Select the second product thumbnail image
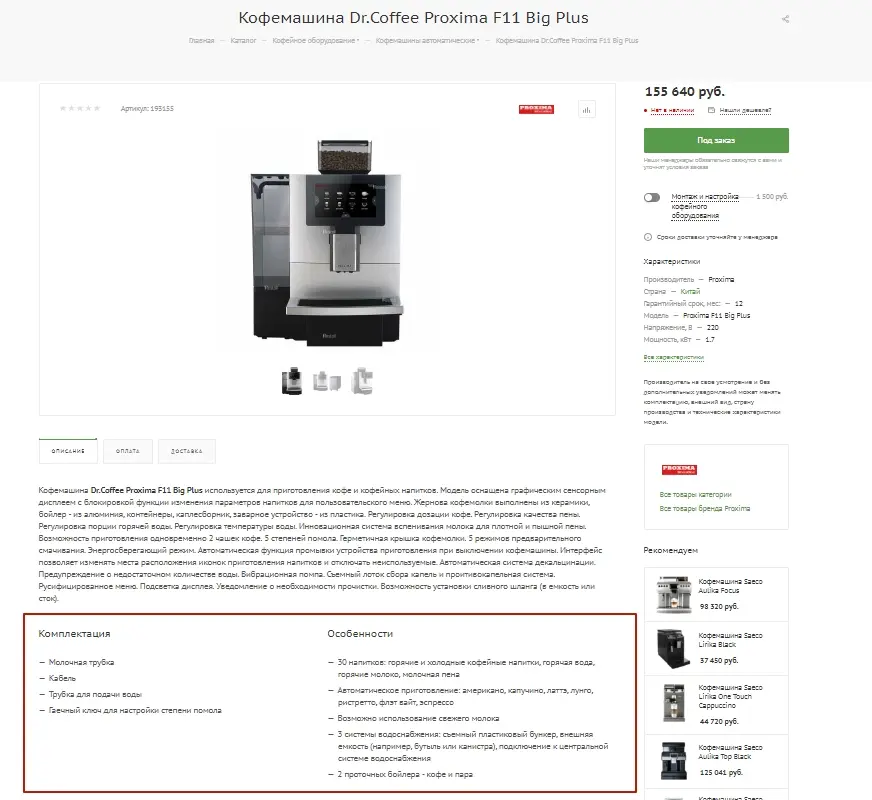Screen dimensions: 872x800 tap(326, 381)
